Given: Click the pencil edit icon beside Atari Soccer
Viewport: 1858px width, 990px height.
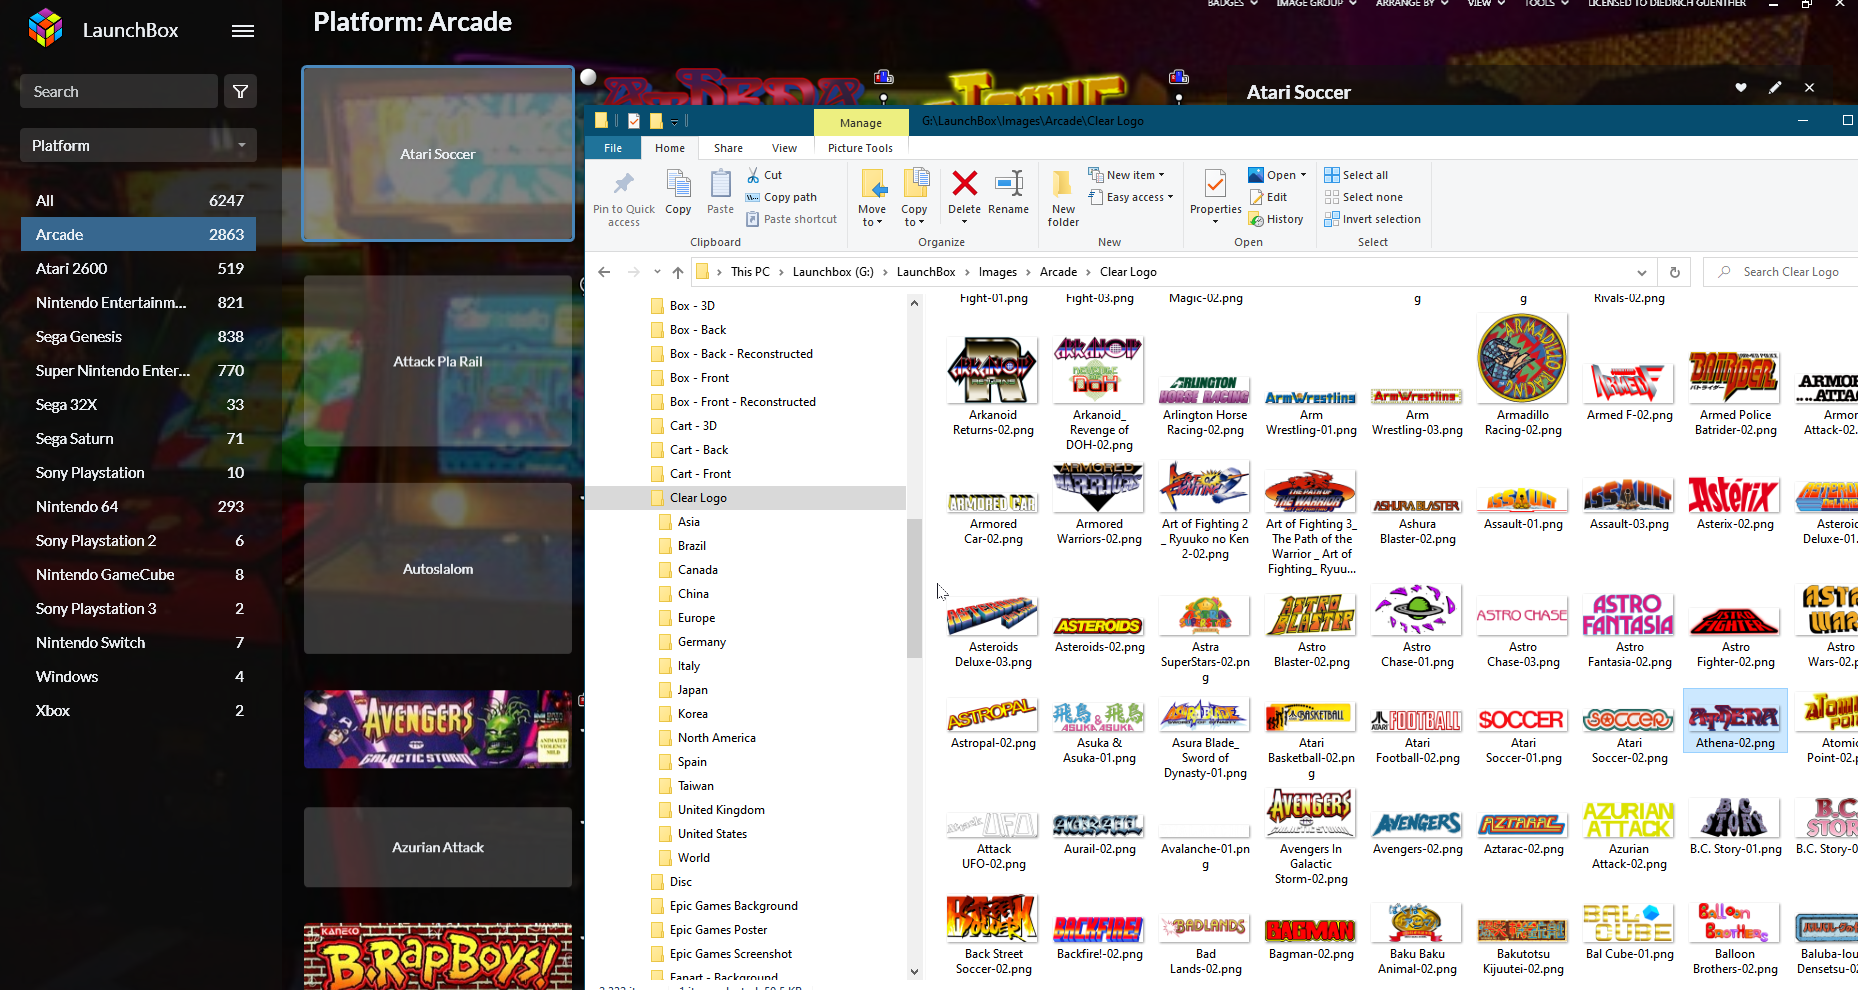Looking at the screenshot, I should pos(1775,88).
